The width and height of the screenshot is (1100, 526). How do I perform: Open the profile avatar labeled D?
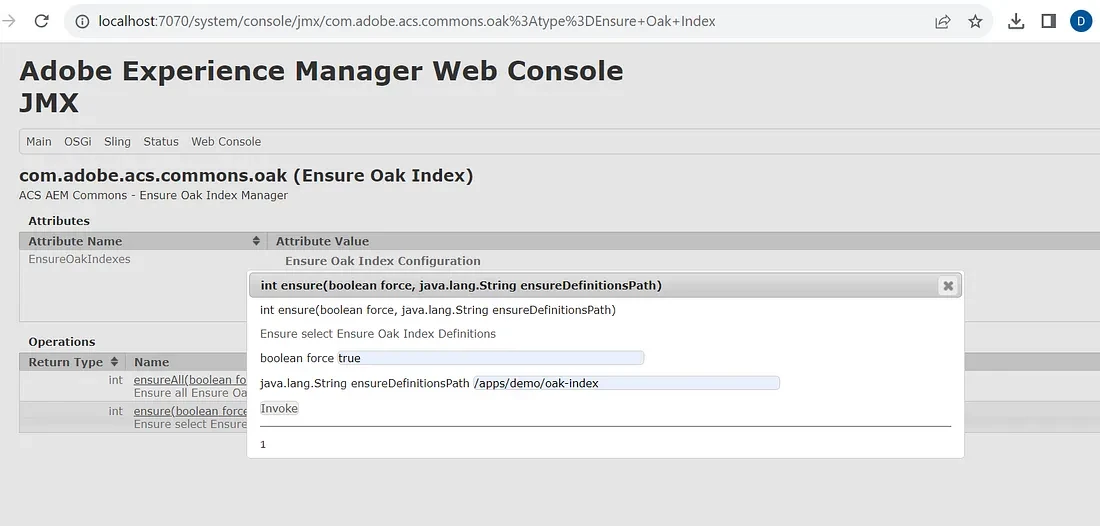point(1081,22)
